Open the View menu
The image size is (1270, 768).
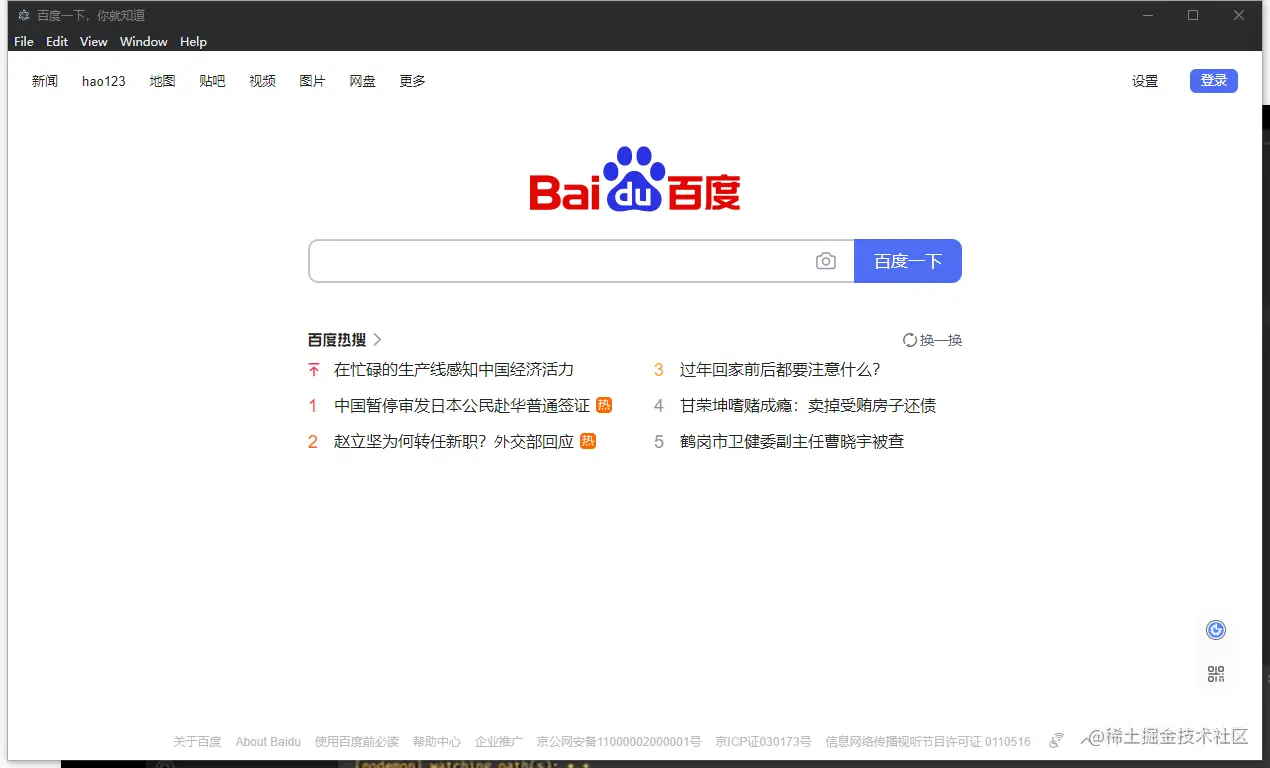pyautogui.click(x=93, y=41)
